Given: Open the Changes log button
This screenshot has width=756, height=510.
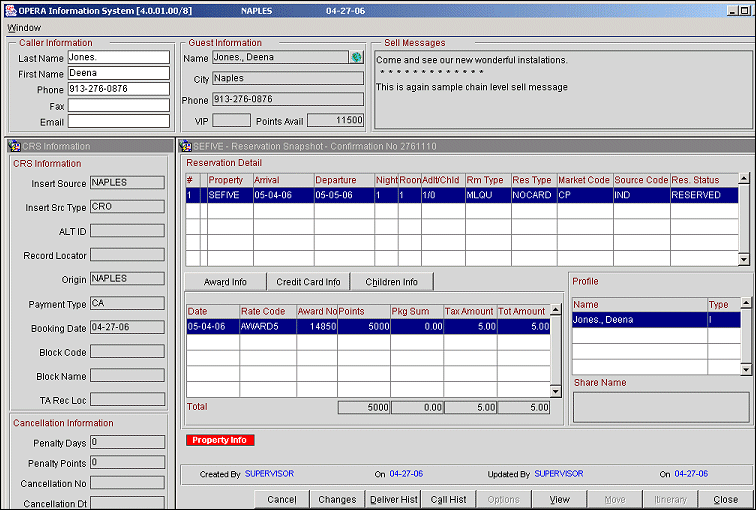Looking at the screenshot, I should (337, 499).
